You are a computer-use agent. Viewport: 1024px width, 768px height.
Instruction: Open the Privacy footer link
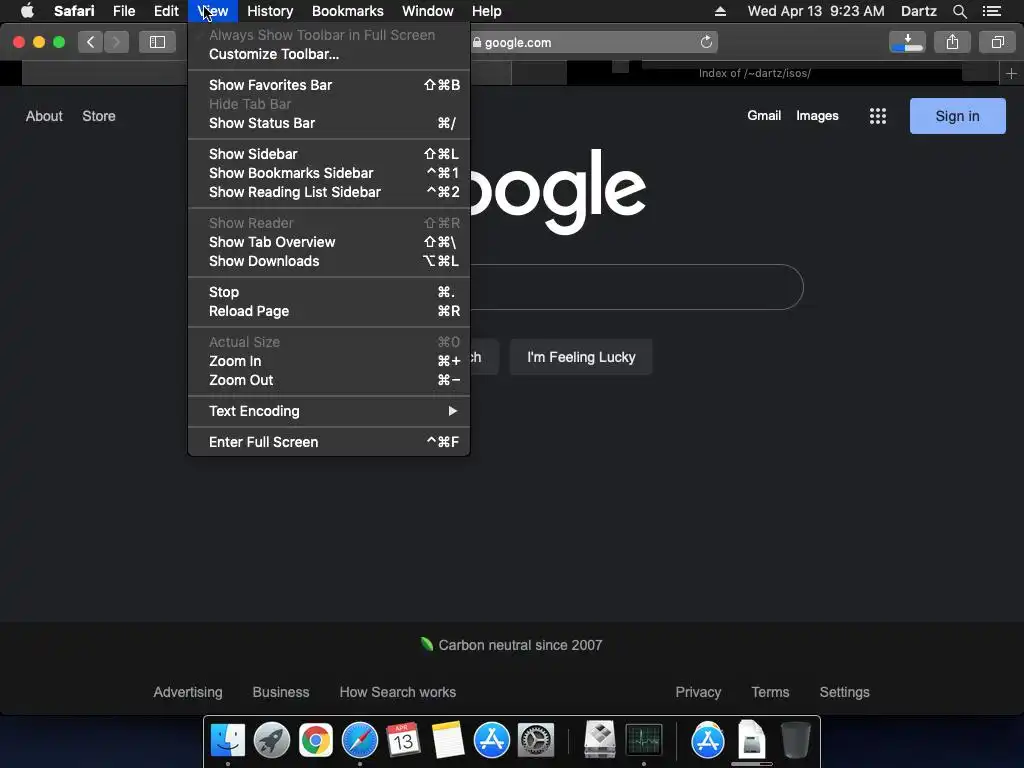pos(698,692)
